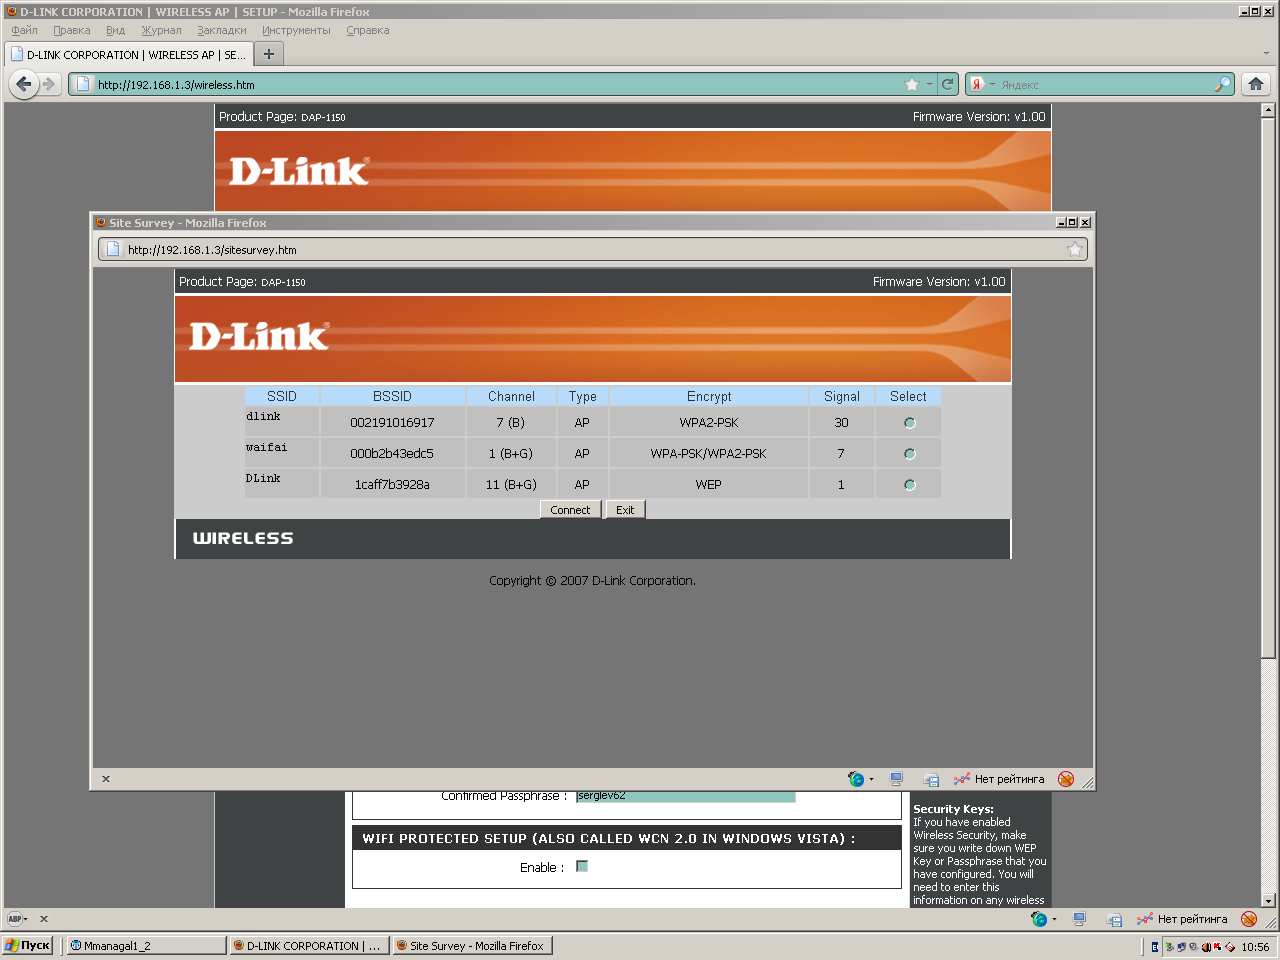Close the main window add-on bar with X
Viewport: 1280px width, 960px height.
pos(44,919)
